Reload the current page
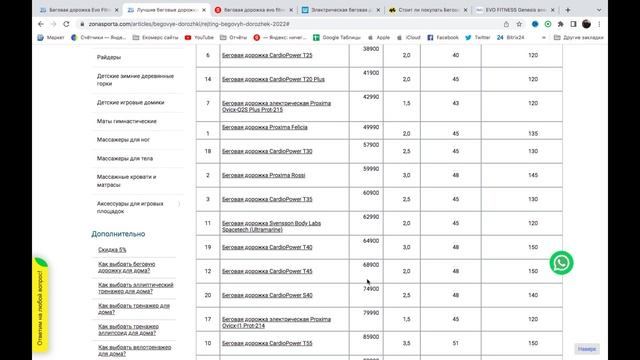Screen dimensions: 640x360 pyautogui.click(x=66, y=24)
